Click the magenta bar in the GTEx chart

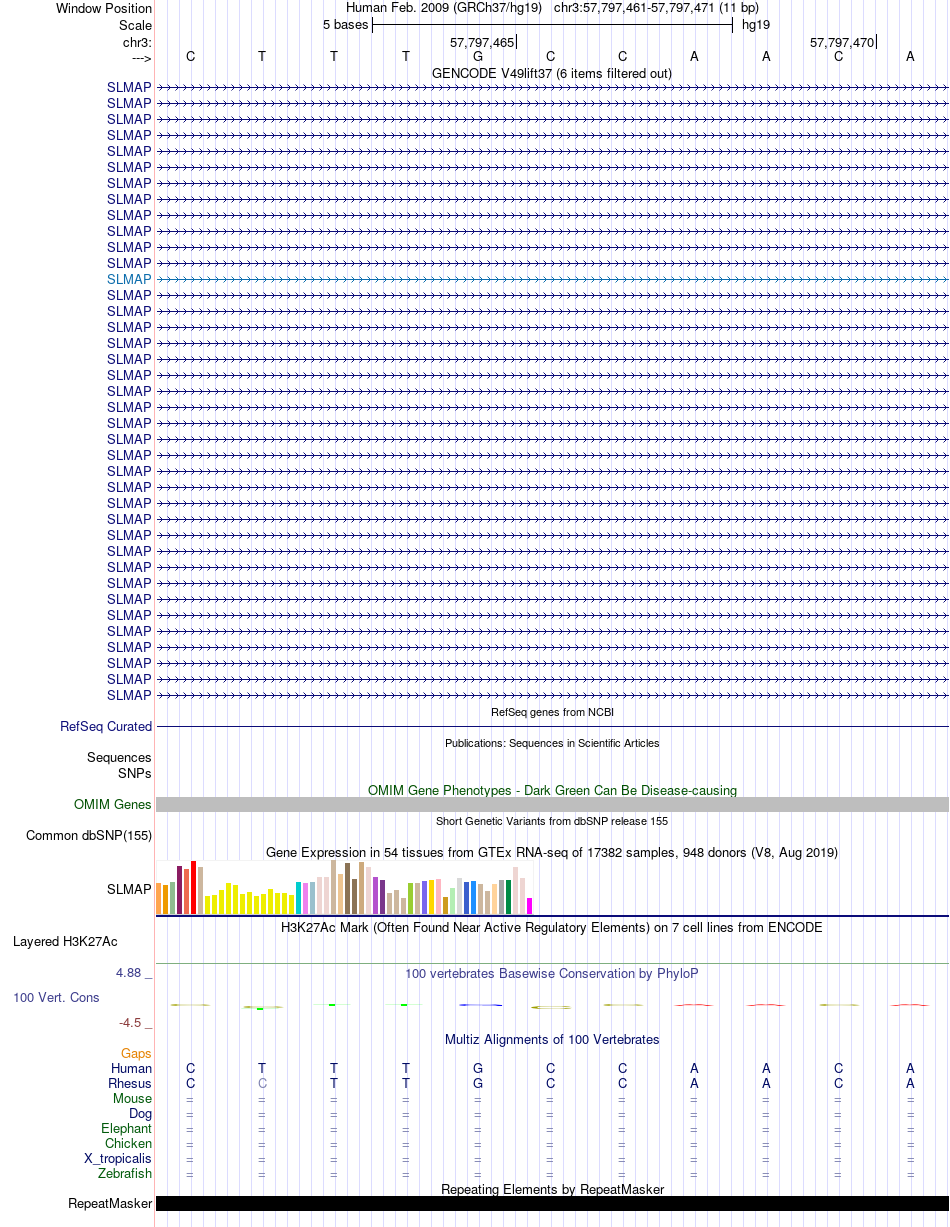530,906
